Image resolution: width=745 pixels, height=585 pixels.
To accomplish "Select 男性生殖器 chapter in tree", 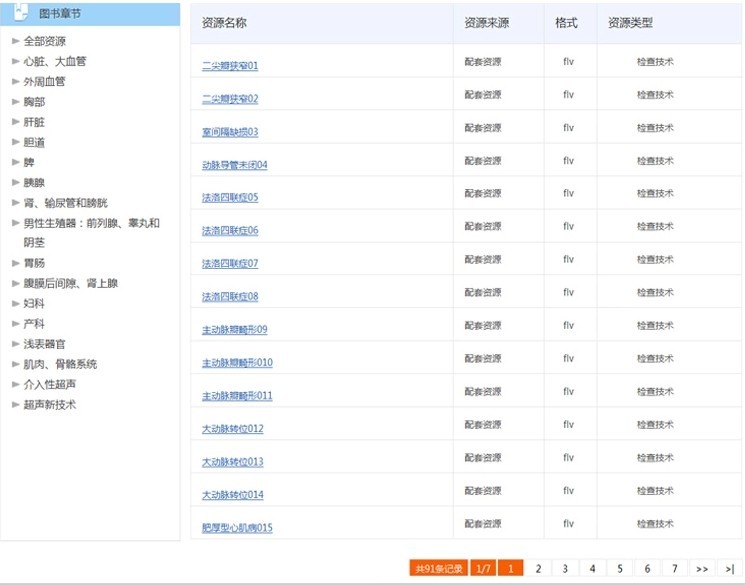I will [x=92, y=233].
